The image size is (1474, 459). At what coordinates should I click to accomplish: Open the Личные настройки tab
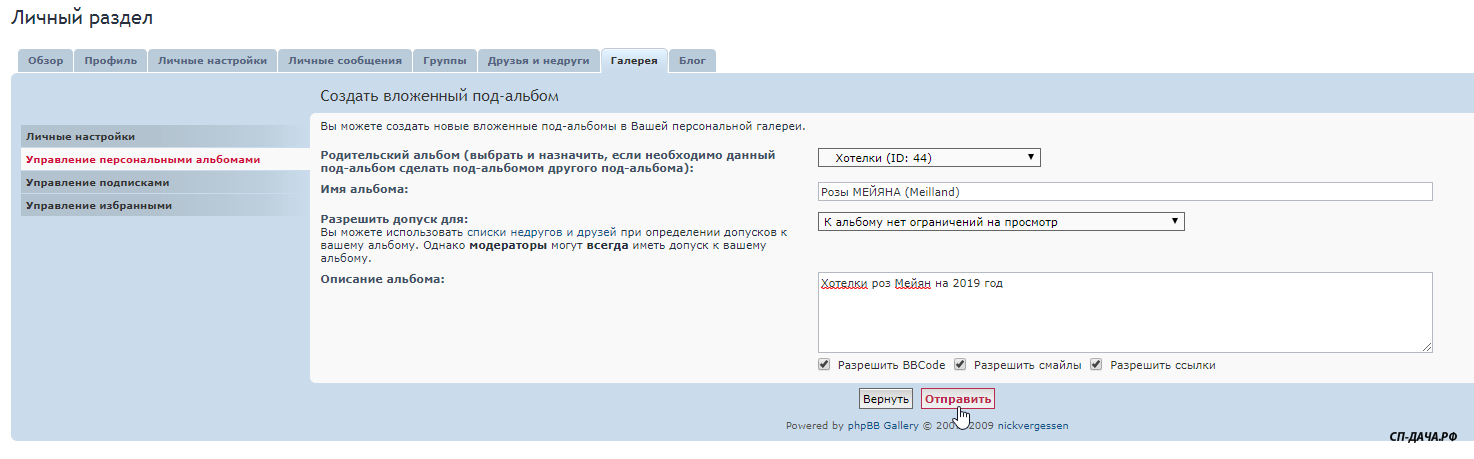[212, 61]
